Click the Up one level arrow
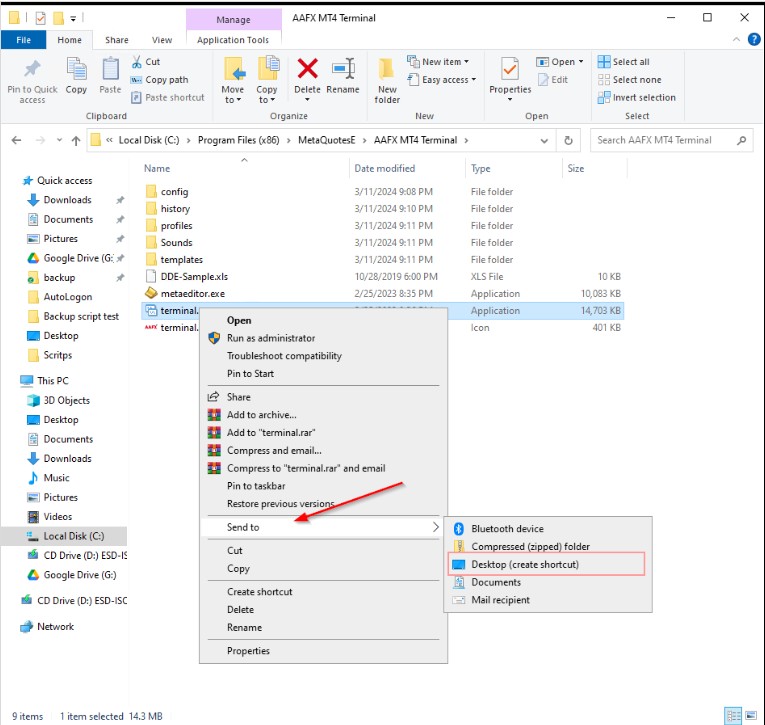The image size is (765, 725). point(76,141)
